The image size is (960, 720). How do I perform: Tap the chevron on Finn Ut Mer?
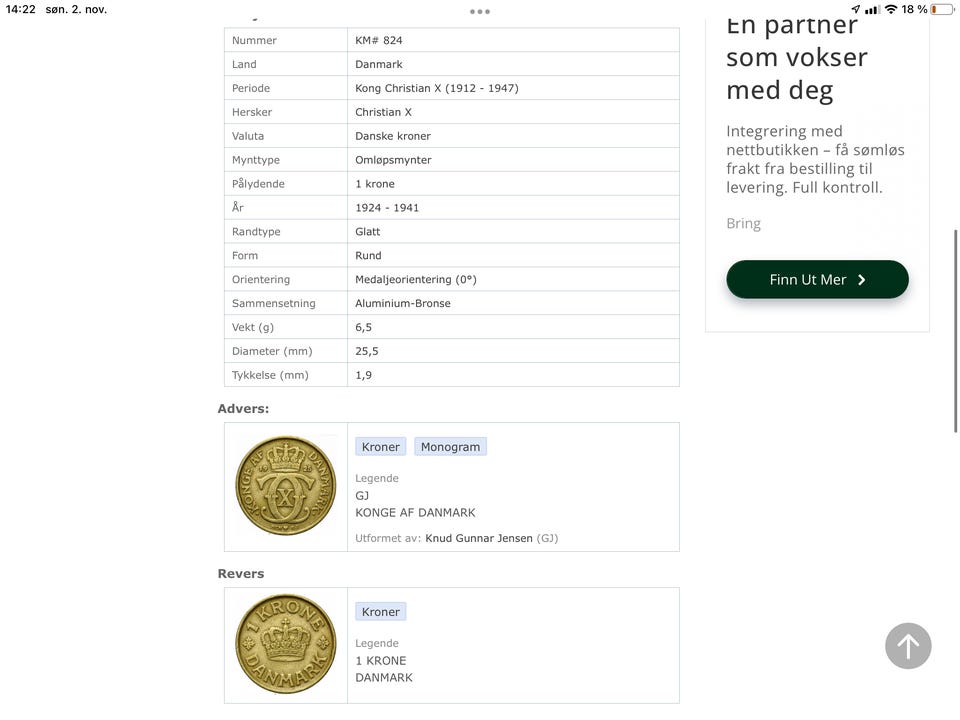(861, 280)
